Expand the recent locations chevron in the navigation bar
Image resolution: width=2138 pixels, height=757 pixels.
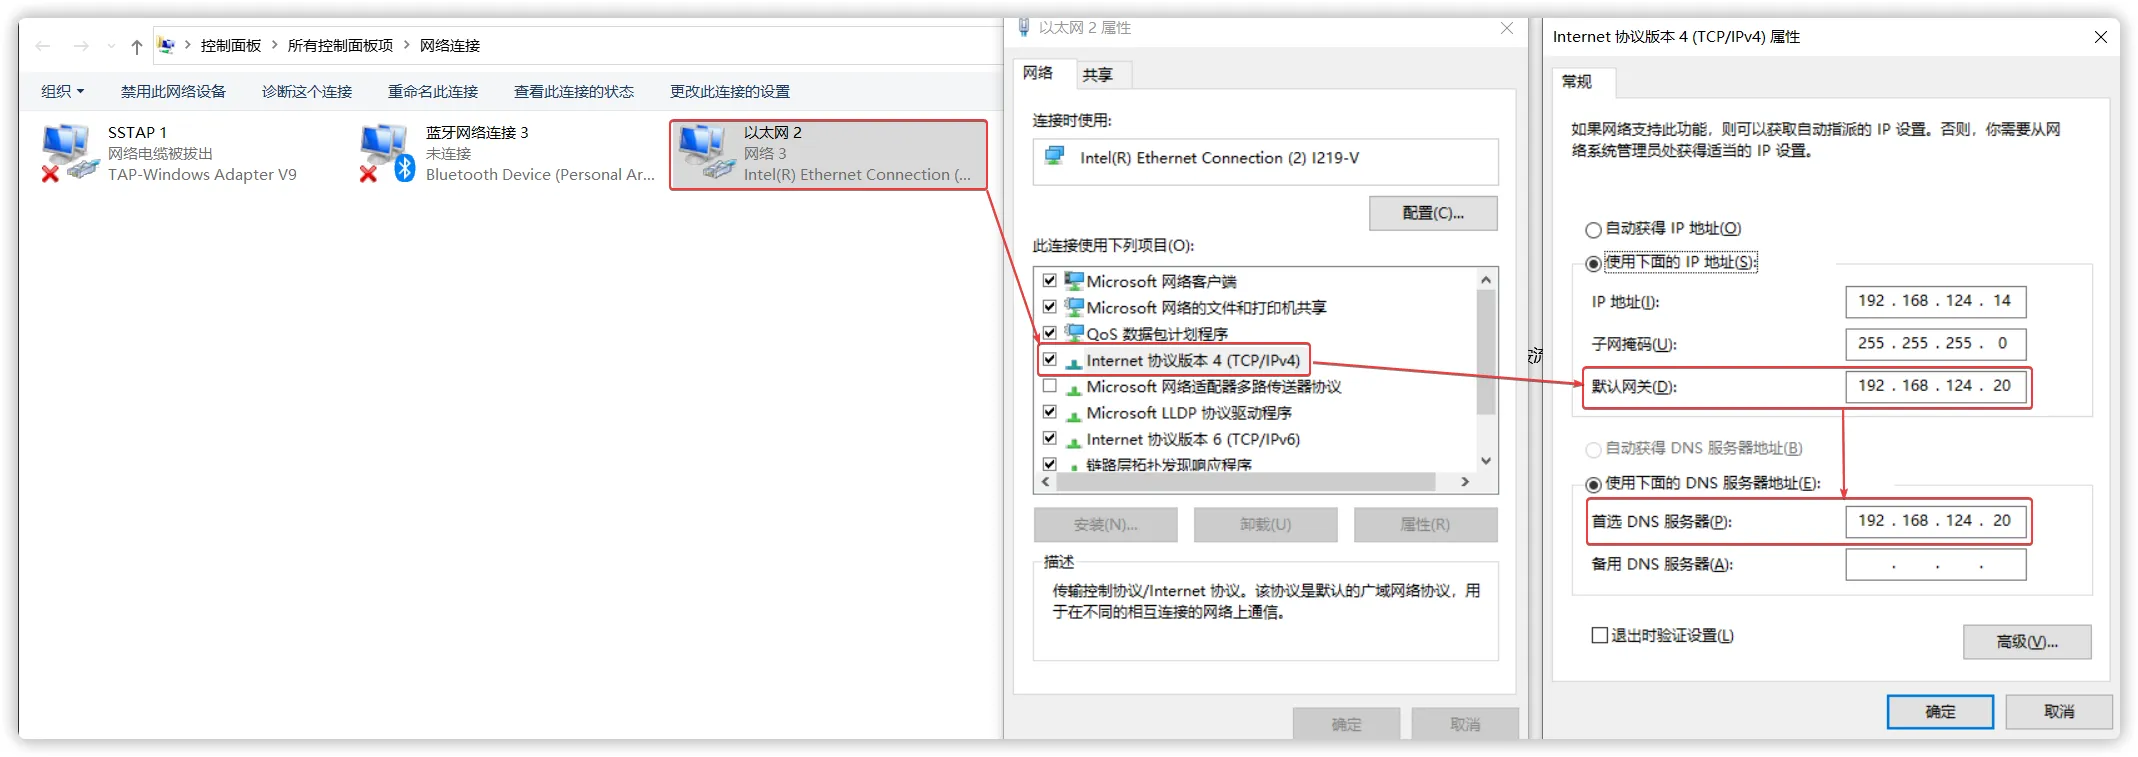[x=111, y=46]
